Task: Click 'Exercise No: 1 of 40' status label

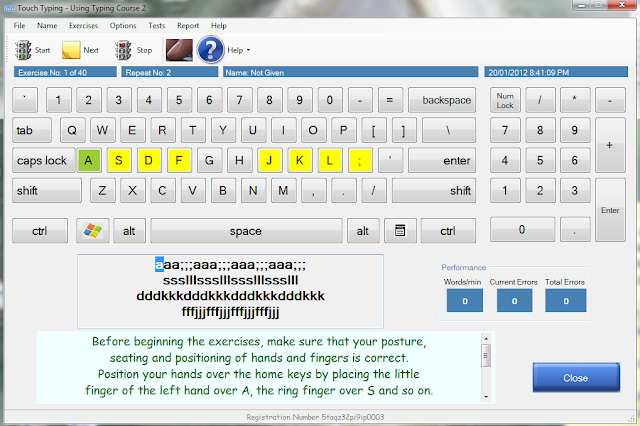Action: coord(65,72)
